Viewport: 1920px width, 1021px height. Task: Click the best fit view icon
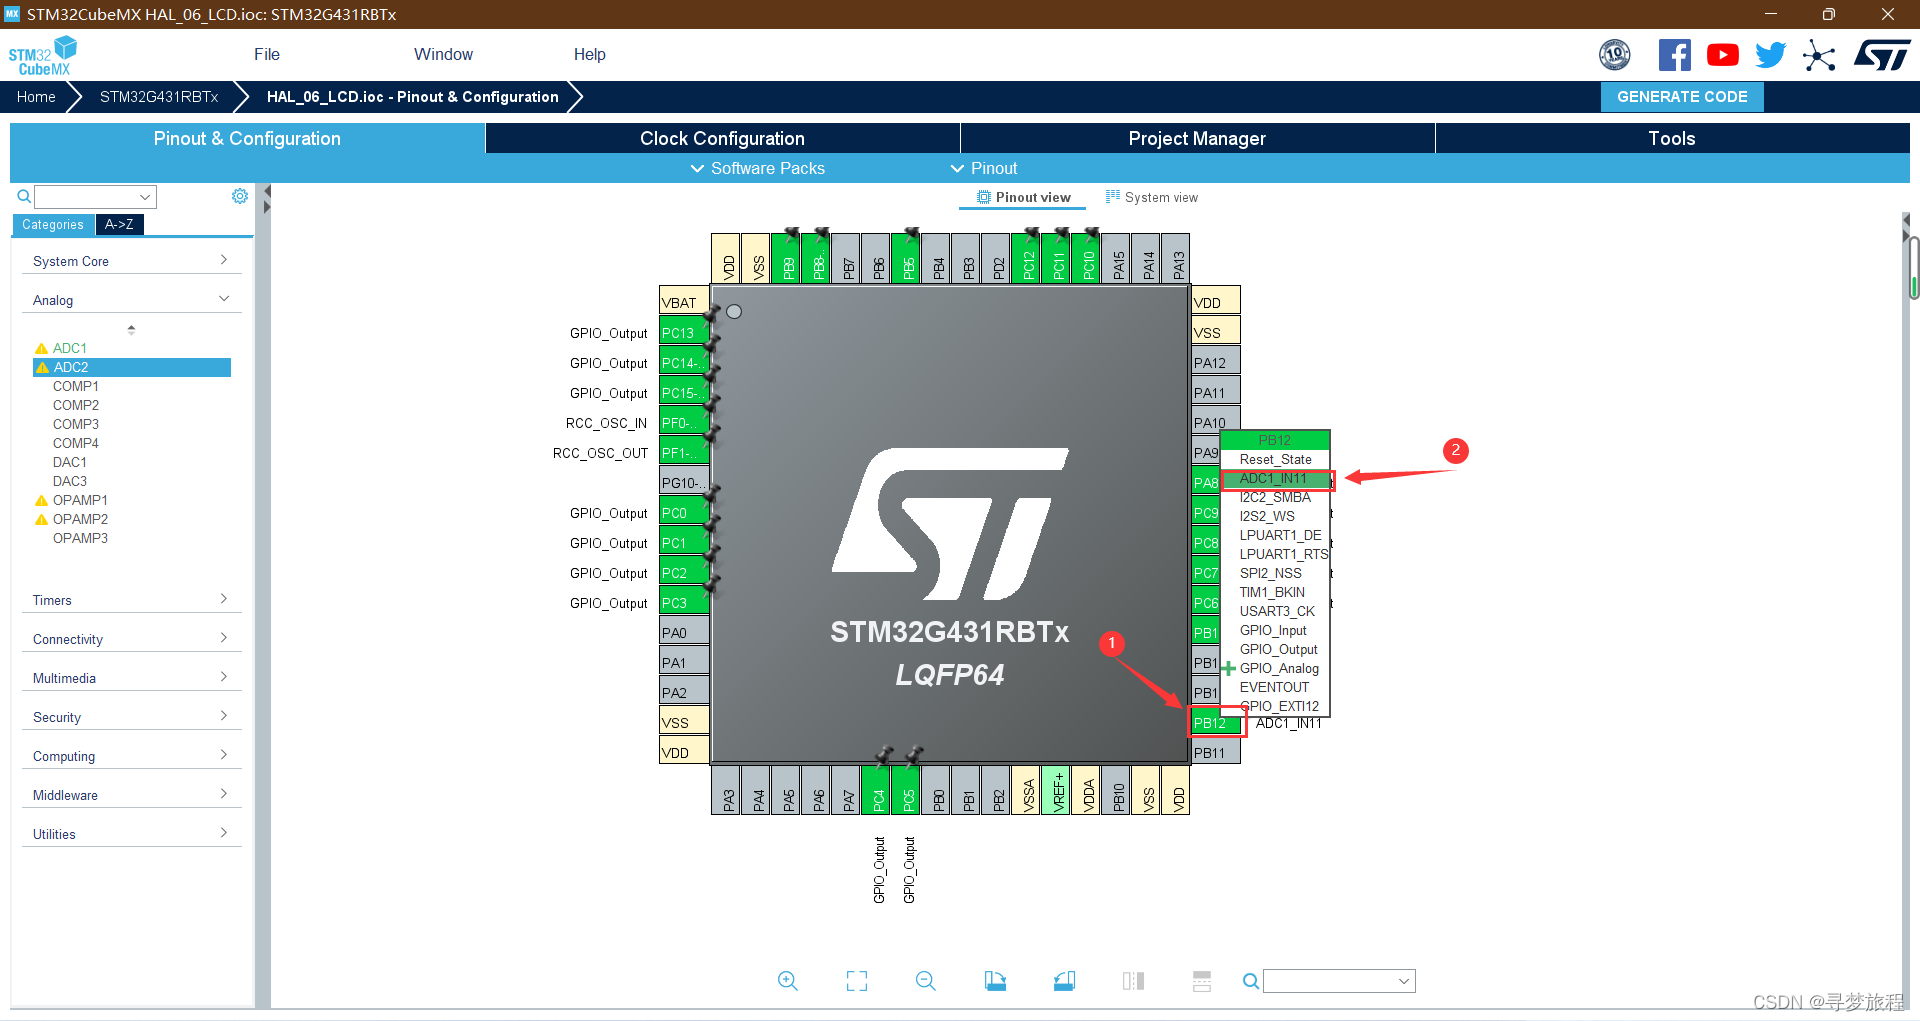856,981
